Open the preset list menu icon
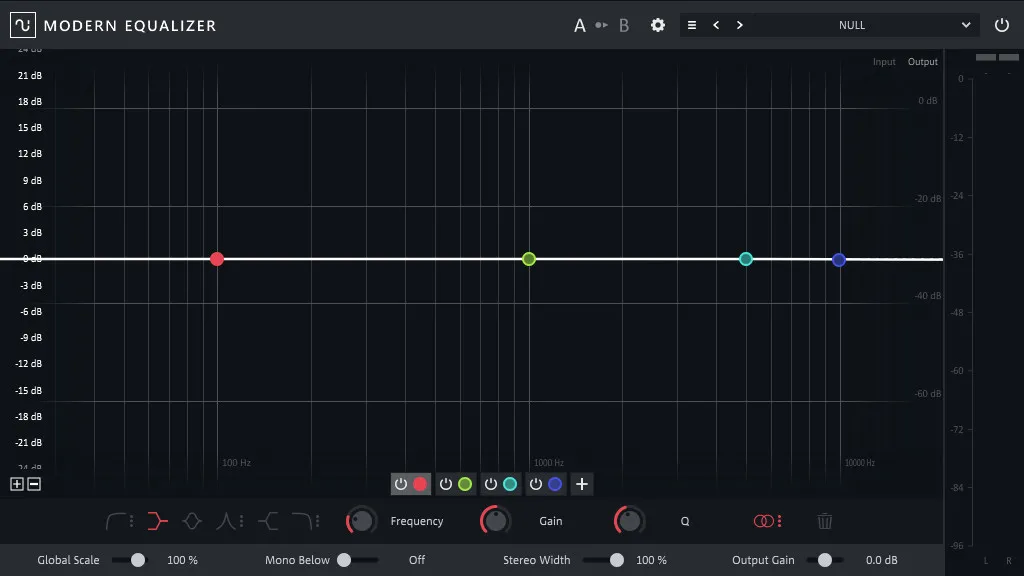The width and height of the screenshot is (1024, 576). coord(692,25)
